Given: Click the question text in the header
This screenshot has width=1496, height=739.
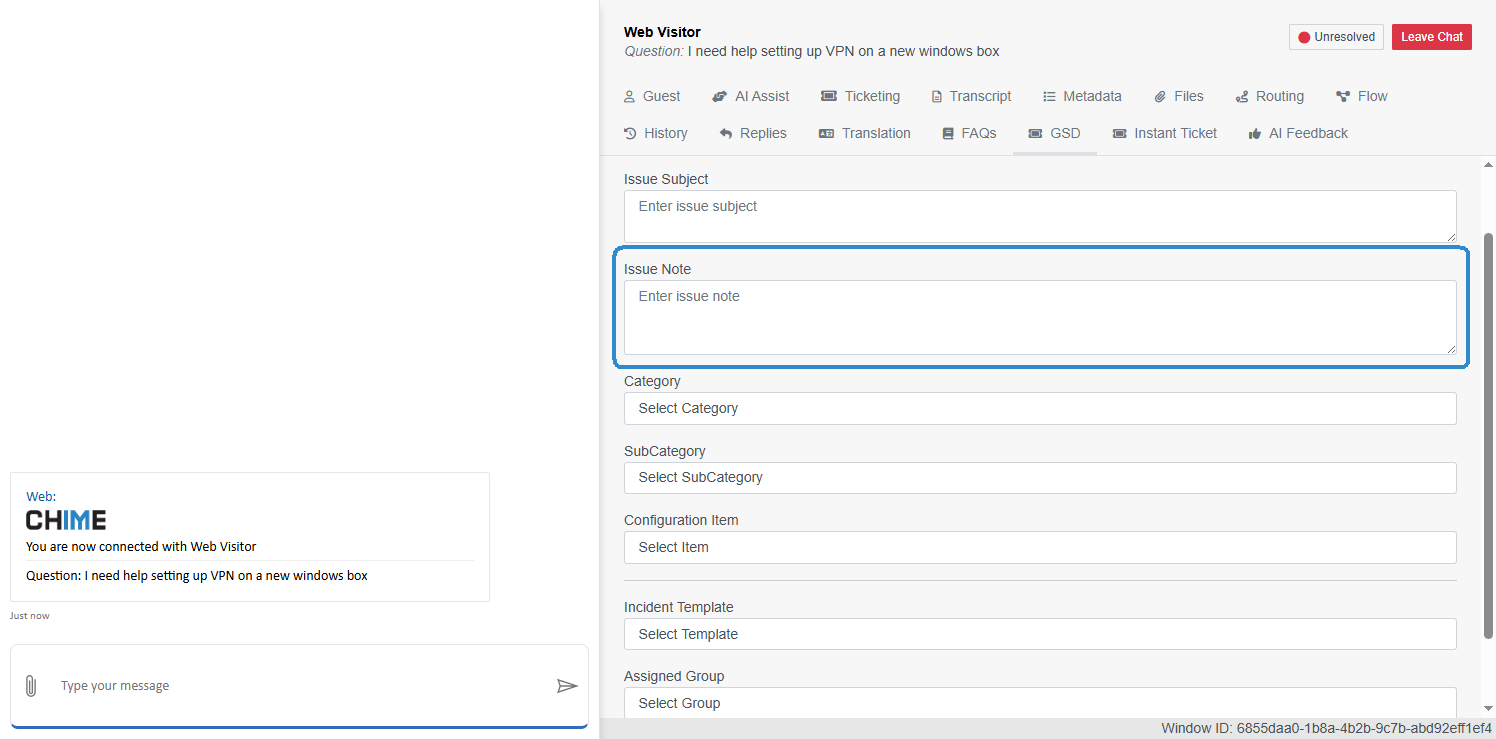Looking at the screenshot, I should tap(843, 51).
